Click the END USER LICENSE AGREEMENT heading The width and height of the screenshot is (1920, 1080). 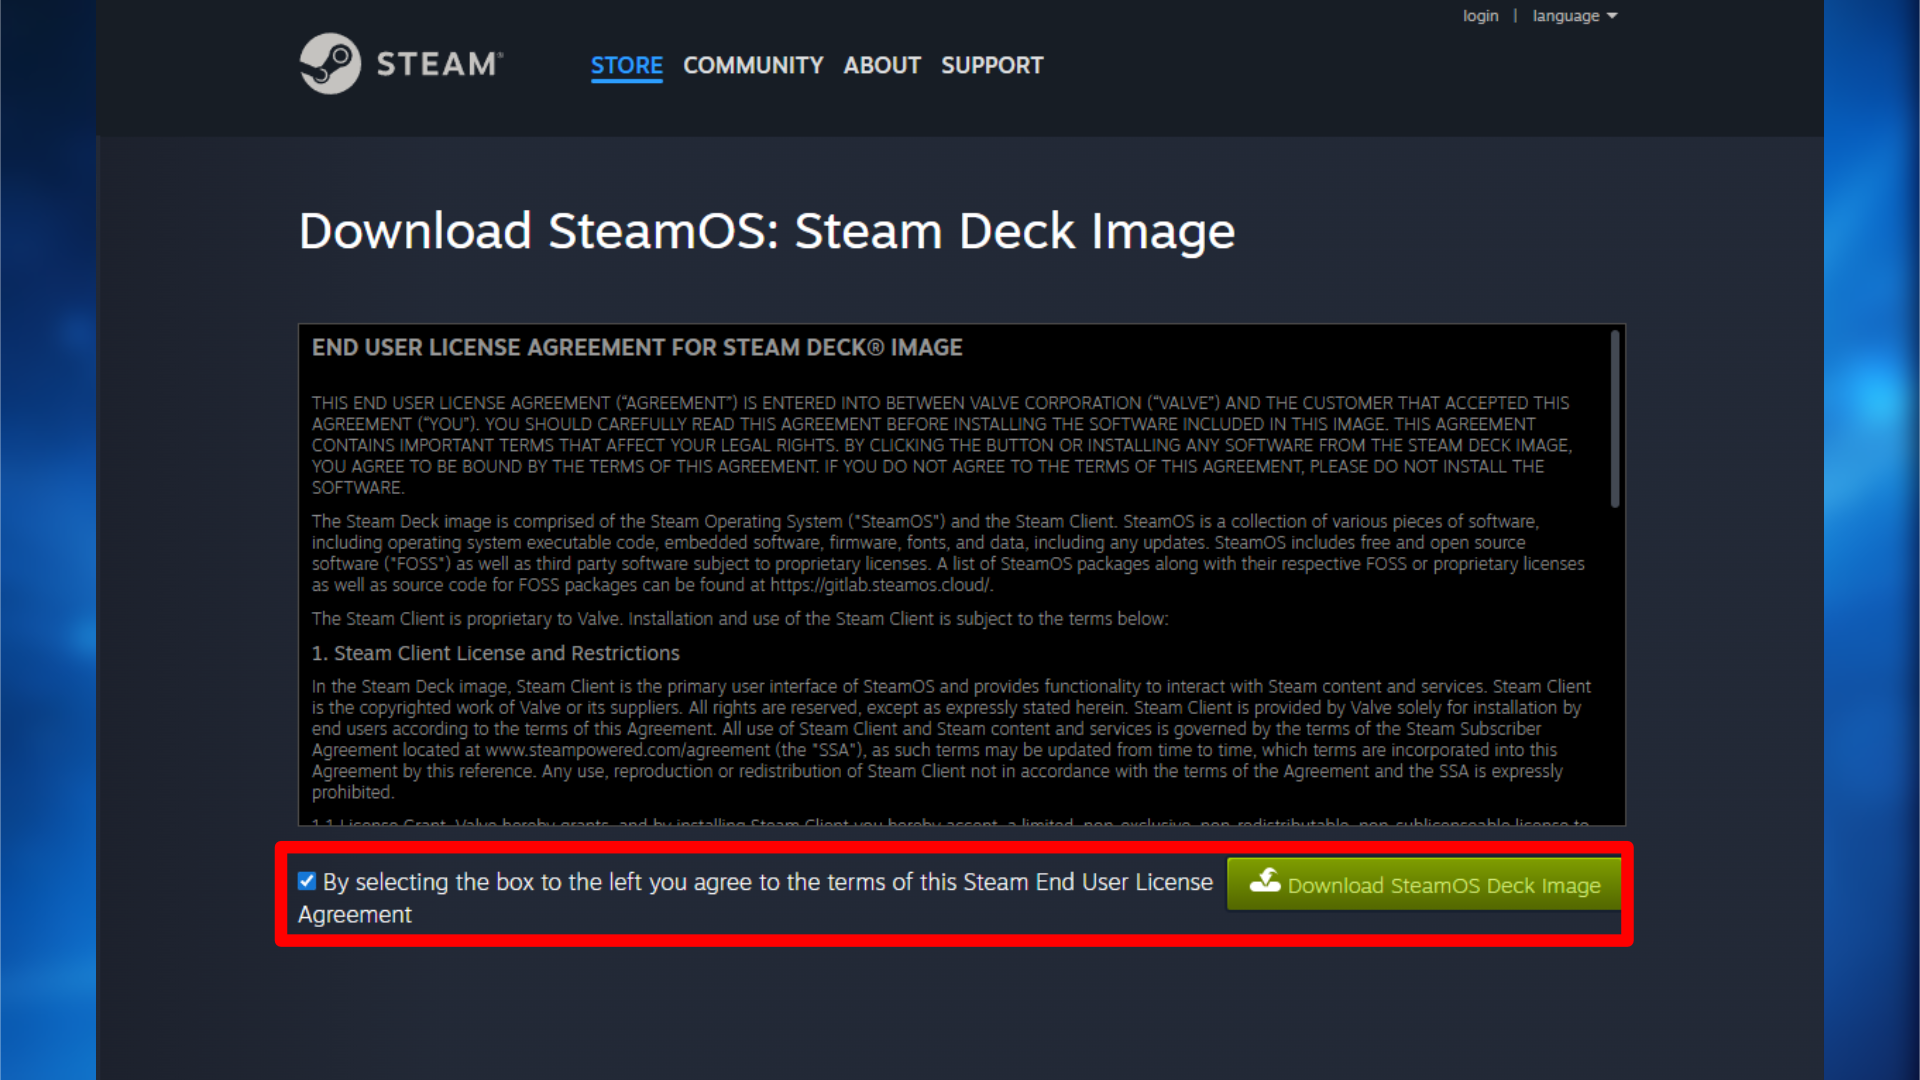pos(636,348)
